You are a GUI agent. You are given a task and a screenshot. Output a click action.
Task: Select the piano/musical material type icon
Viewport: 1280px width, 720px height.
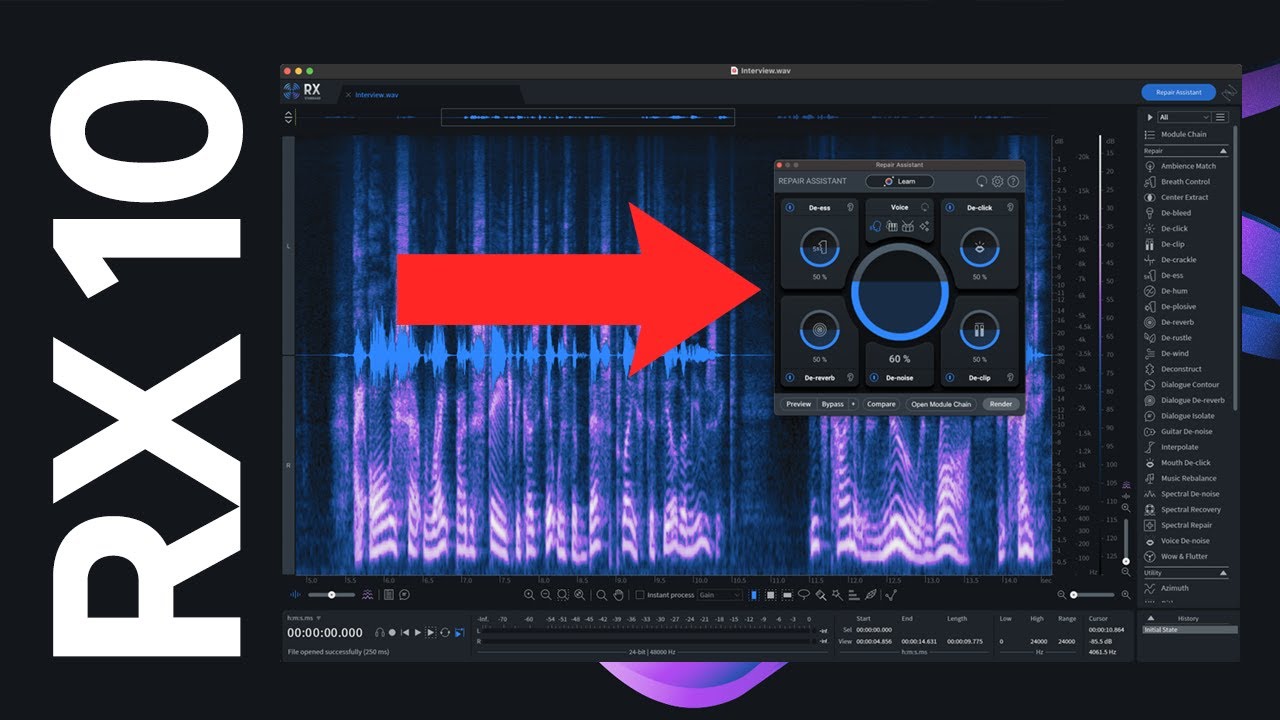[892, 227]
